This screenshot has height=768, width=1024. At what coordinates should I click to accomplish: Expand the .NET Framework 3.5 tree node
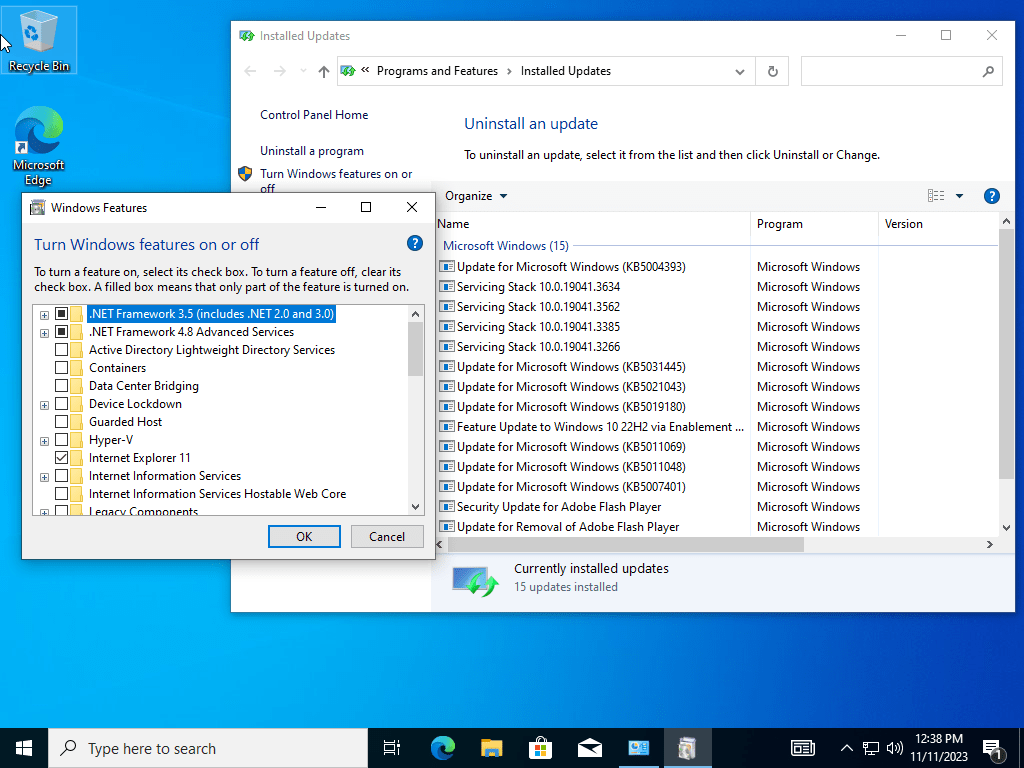44,315
